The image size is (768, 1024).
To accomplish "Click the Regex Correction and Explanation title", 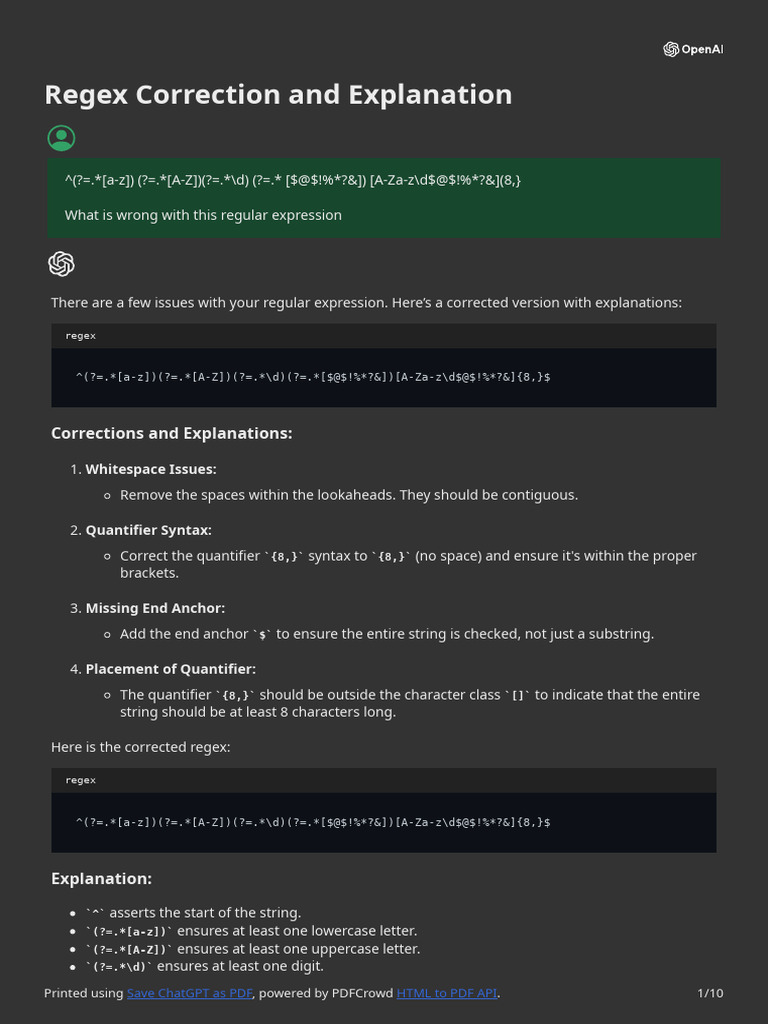I will [278, 95].
